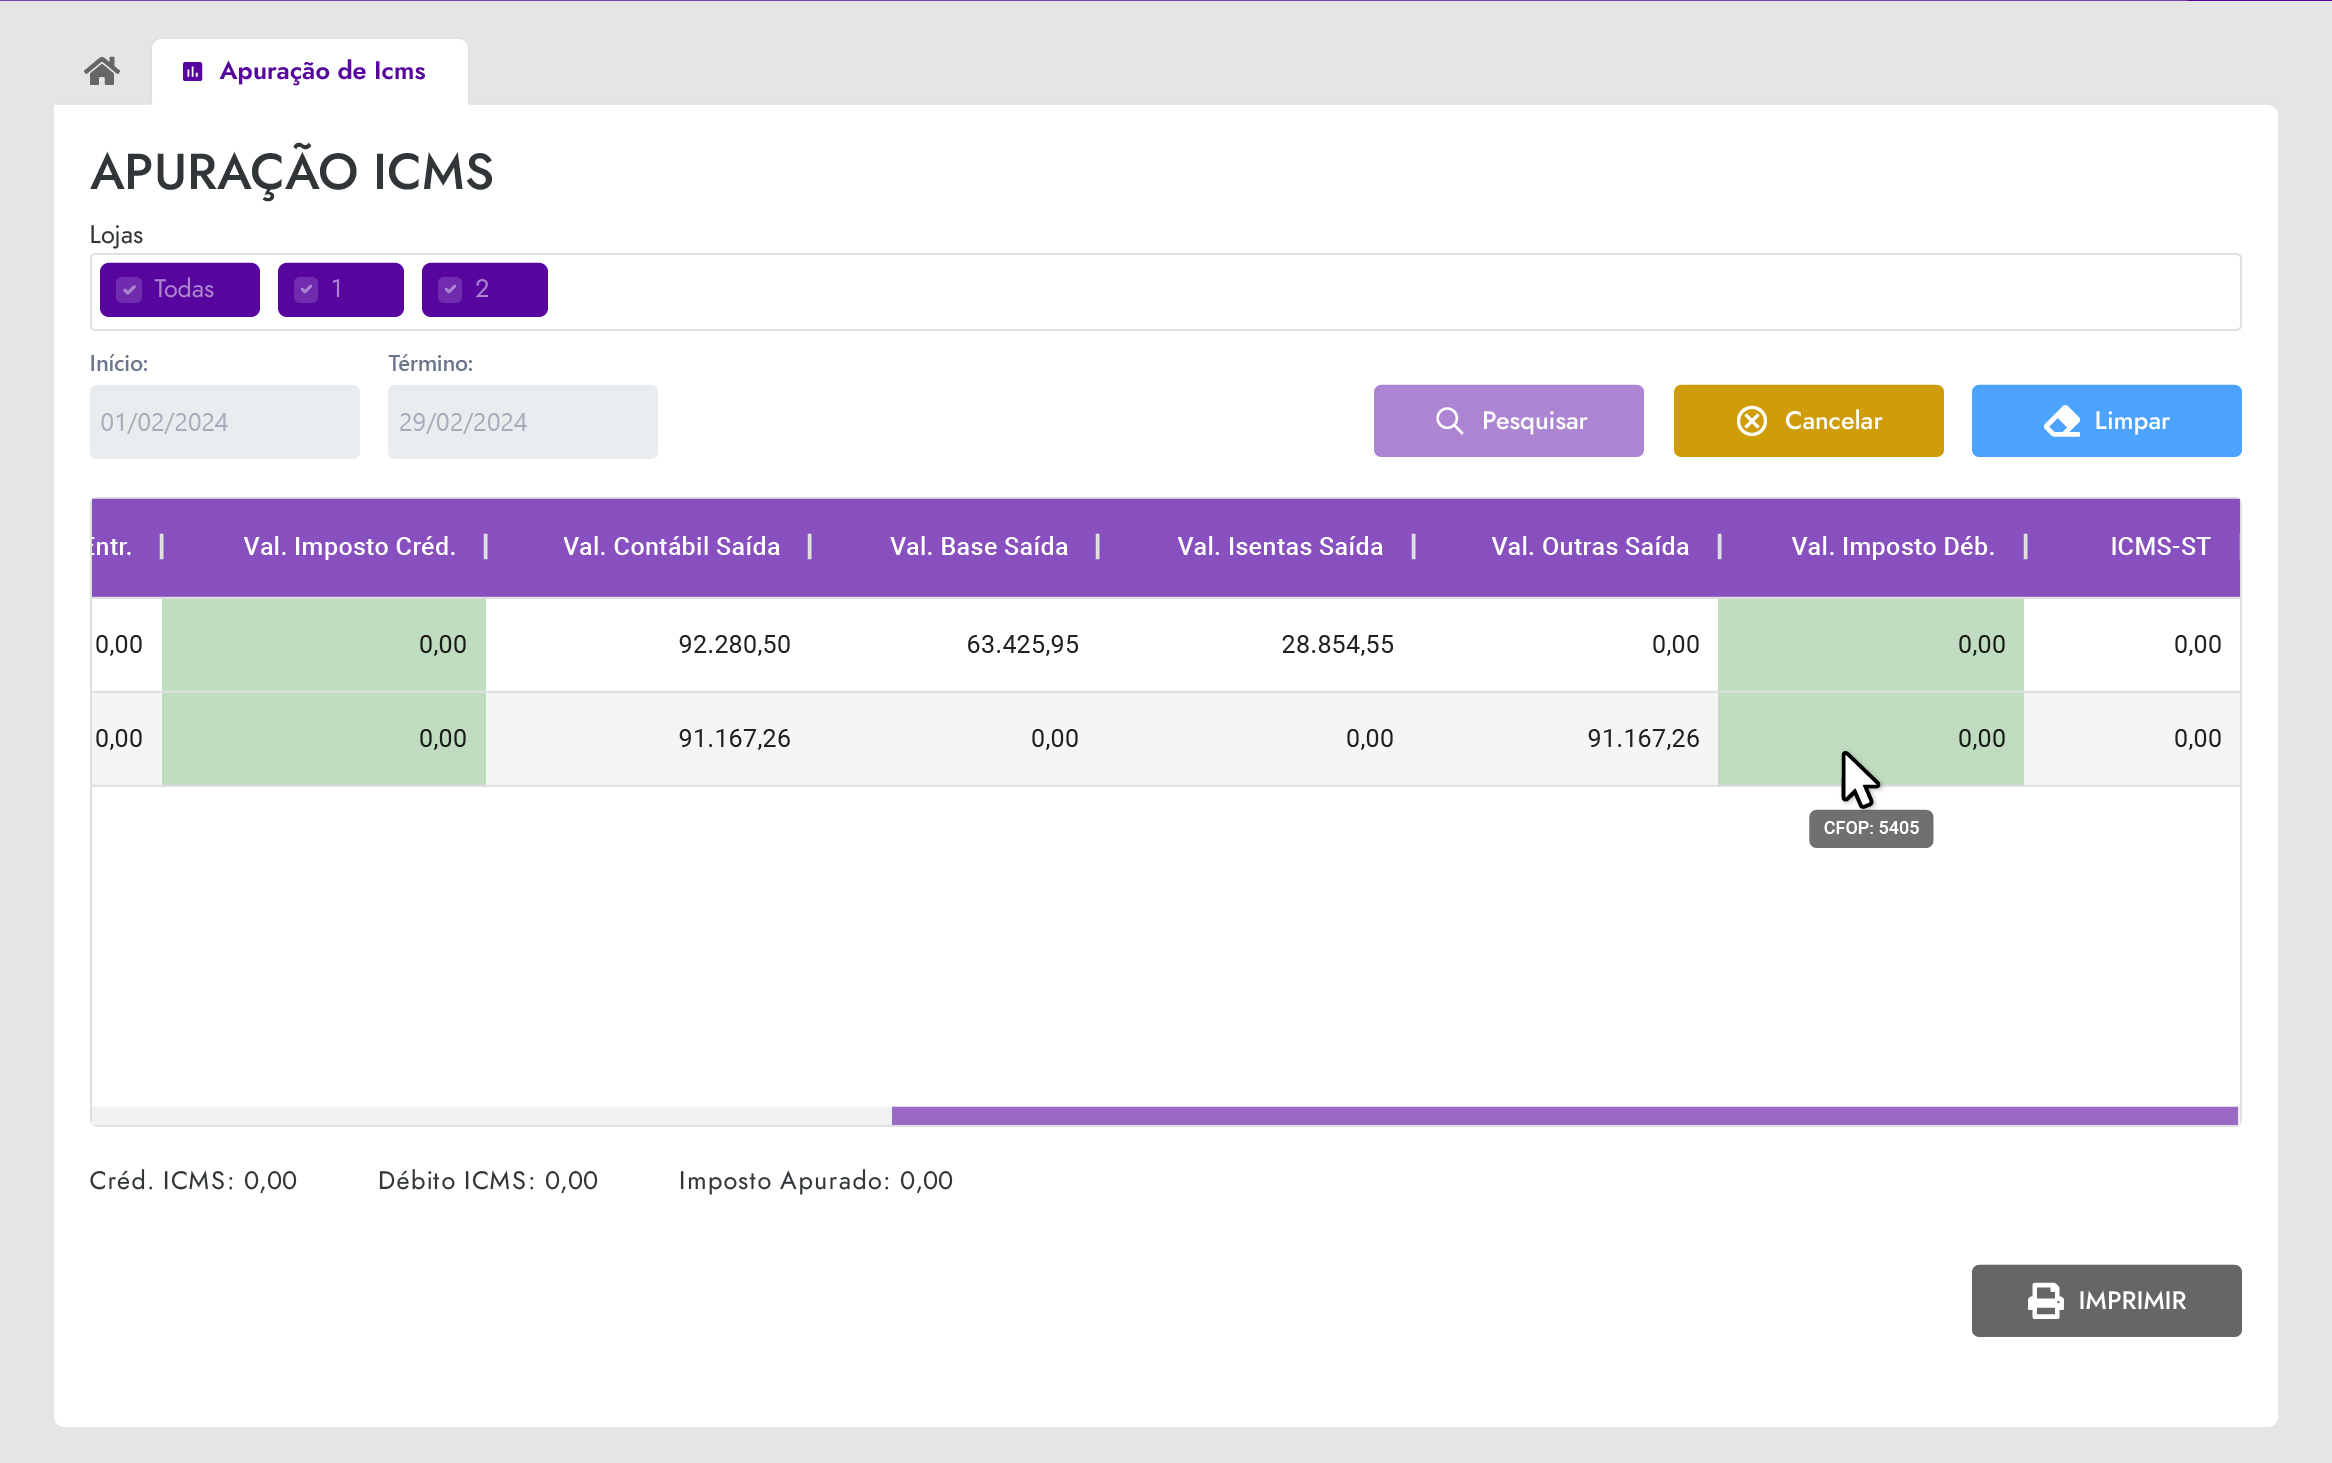Screen dimensions: 2332x1463
Task: Click the printer icon in IMPRIMIR
Action: coord(2045,1300)
